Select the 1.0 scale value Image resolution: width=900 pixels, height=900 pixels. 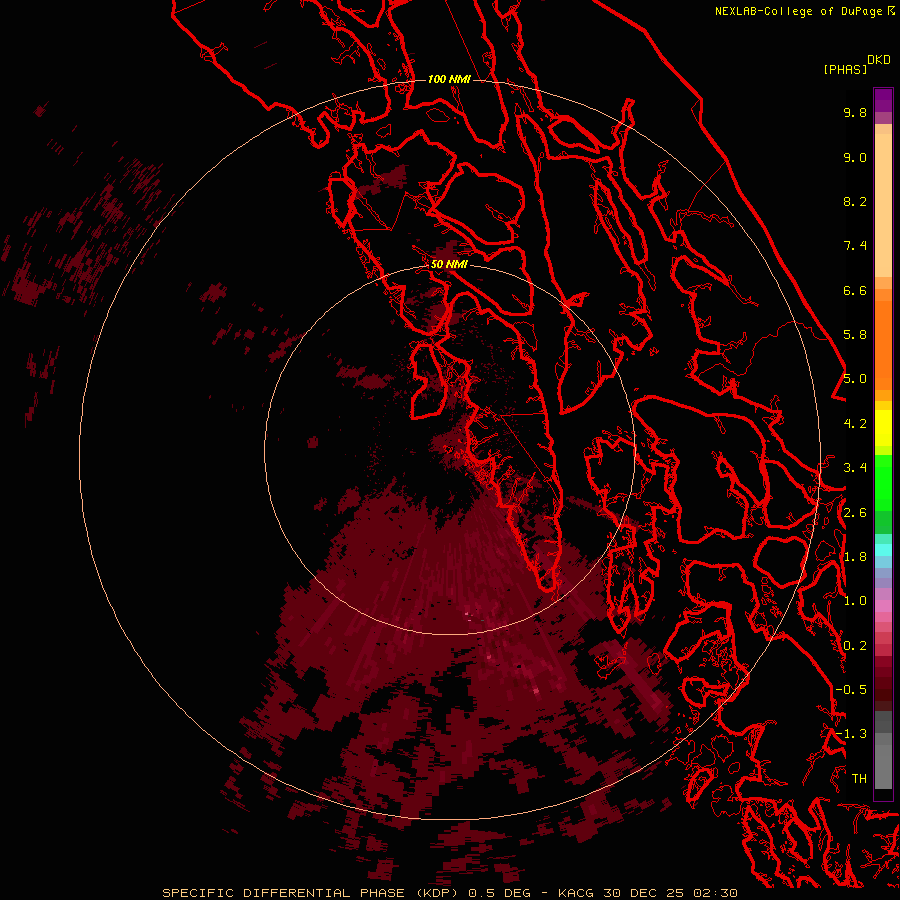tap(855, 601)
